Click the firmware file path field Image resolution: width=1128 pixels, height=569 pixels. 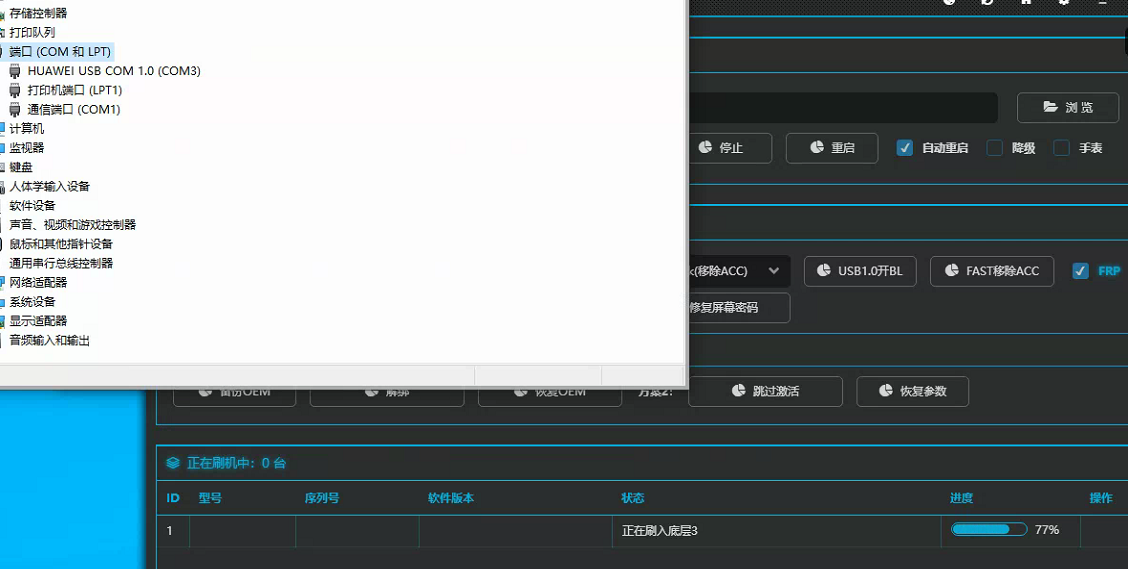tap(842, 107)
